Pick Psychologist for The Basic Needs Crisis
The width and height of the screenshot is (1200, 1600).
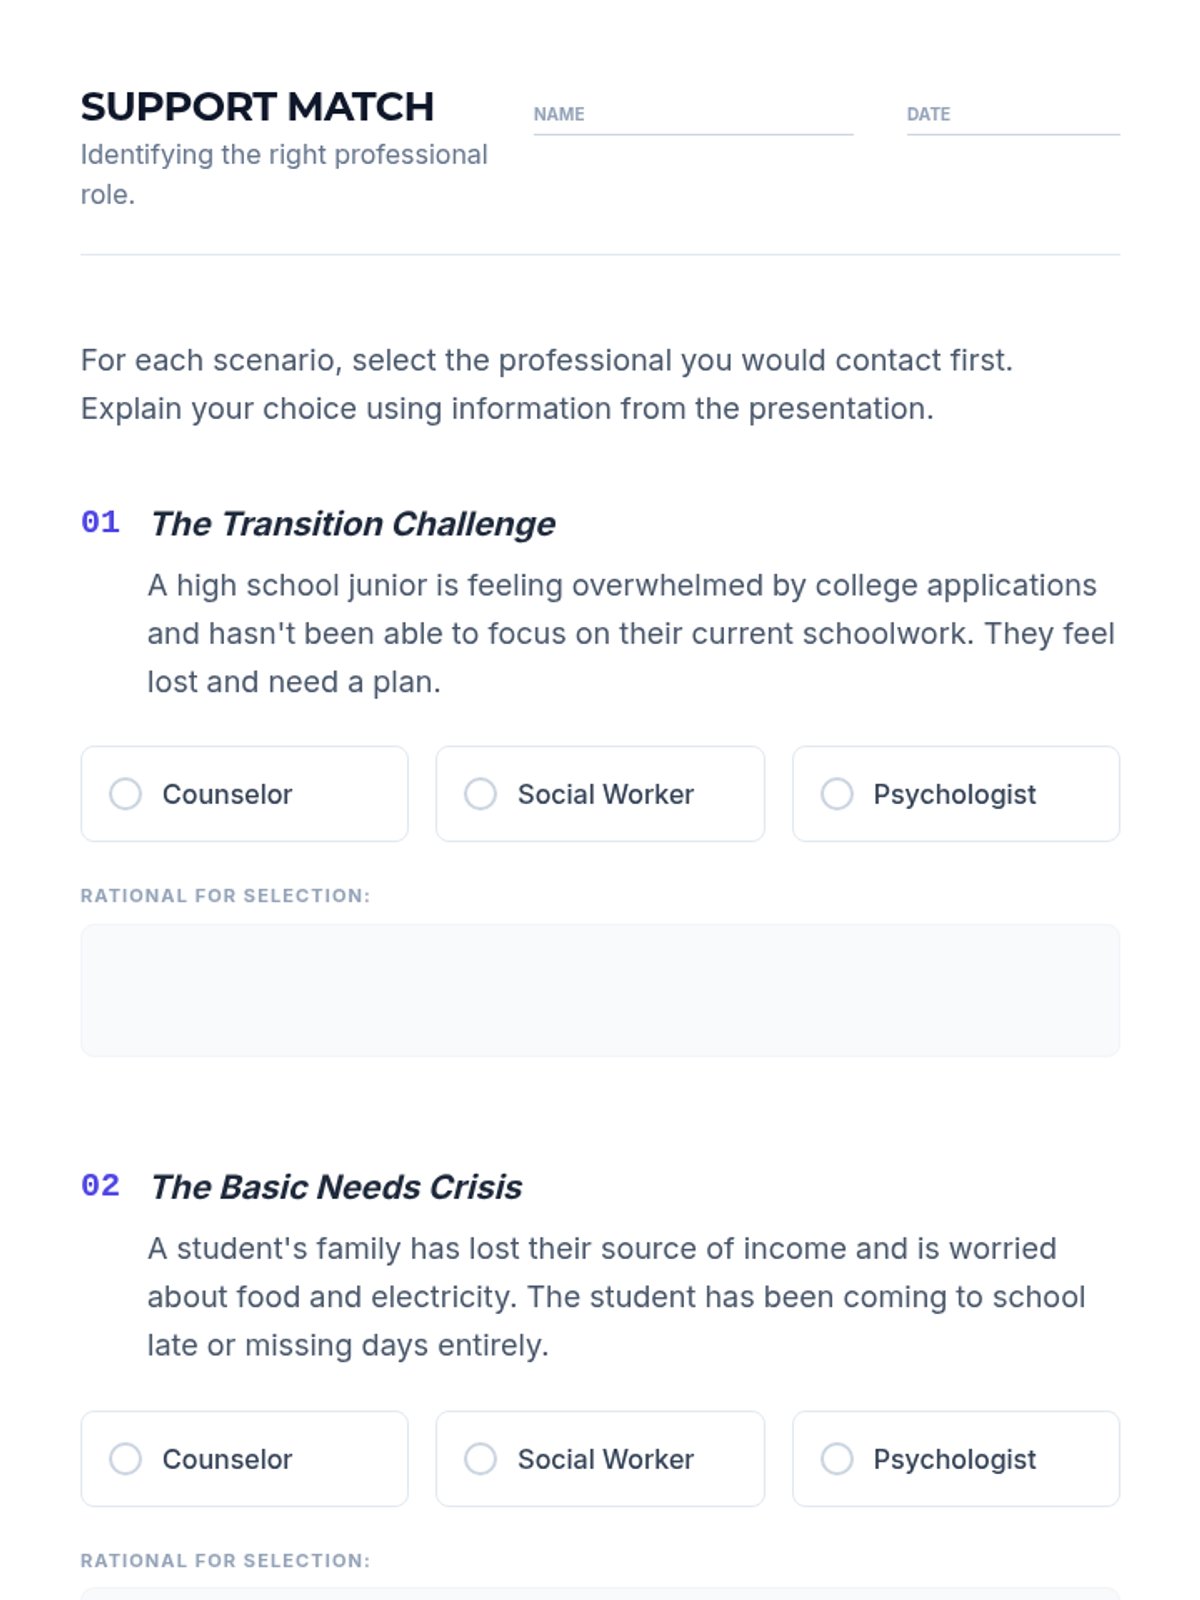(x=836, y=1459)
